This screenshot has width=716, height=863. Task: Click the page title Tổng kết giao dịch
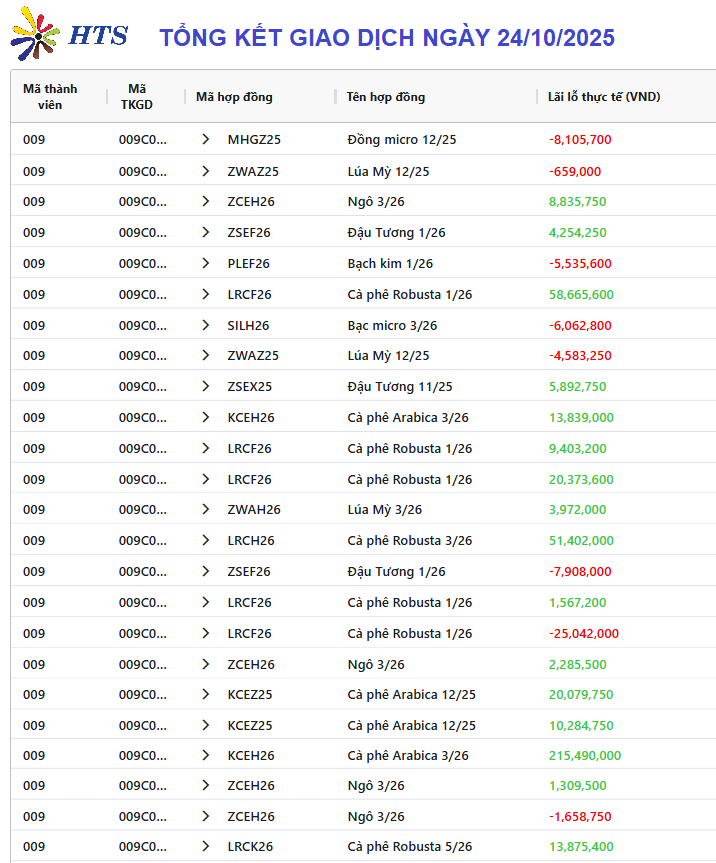point(387,38)
